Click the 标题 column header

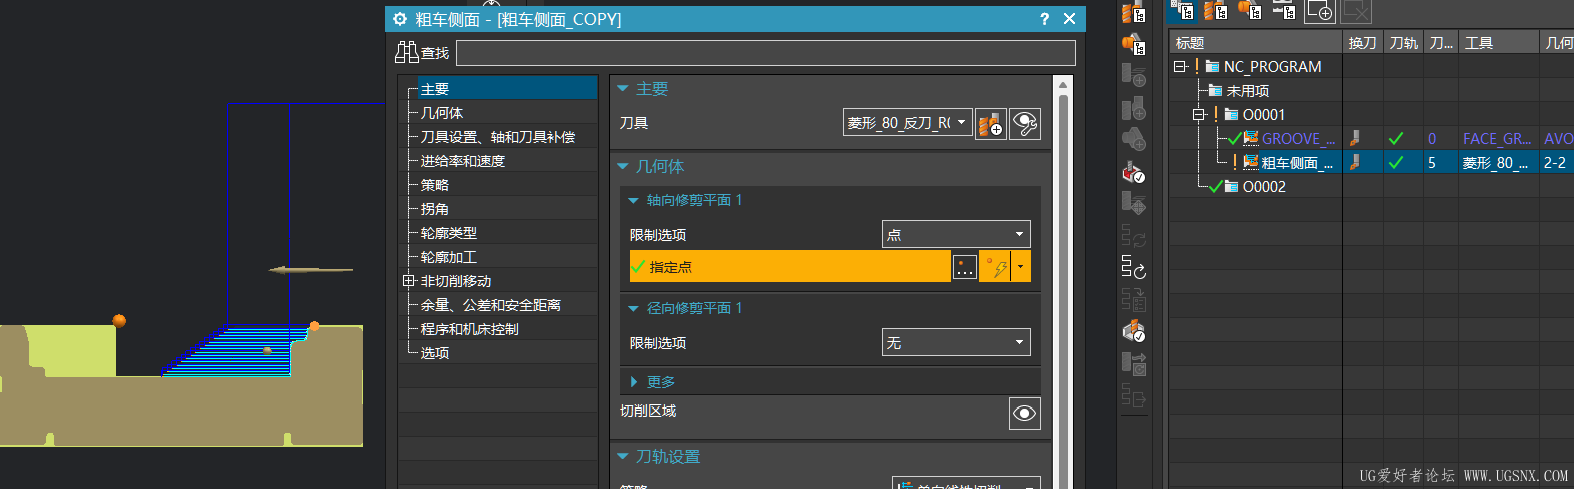point(1256,42)
